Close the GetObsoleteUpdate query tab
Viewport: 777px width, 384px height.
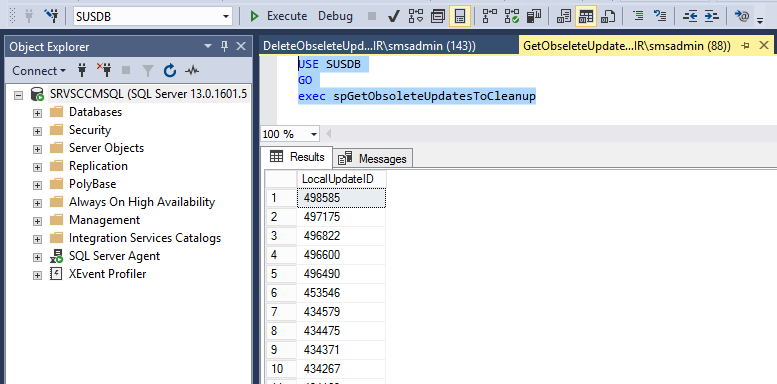click(x=764, y=46)
